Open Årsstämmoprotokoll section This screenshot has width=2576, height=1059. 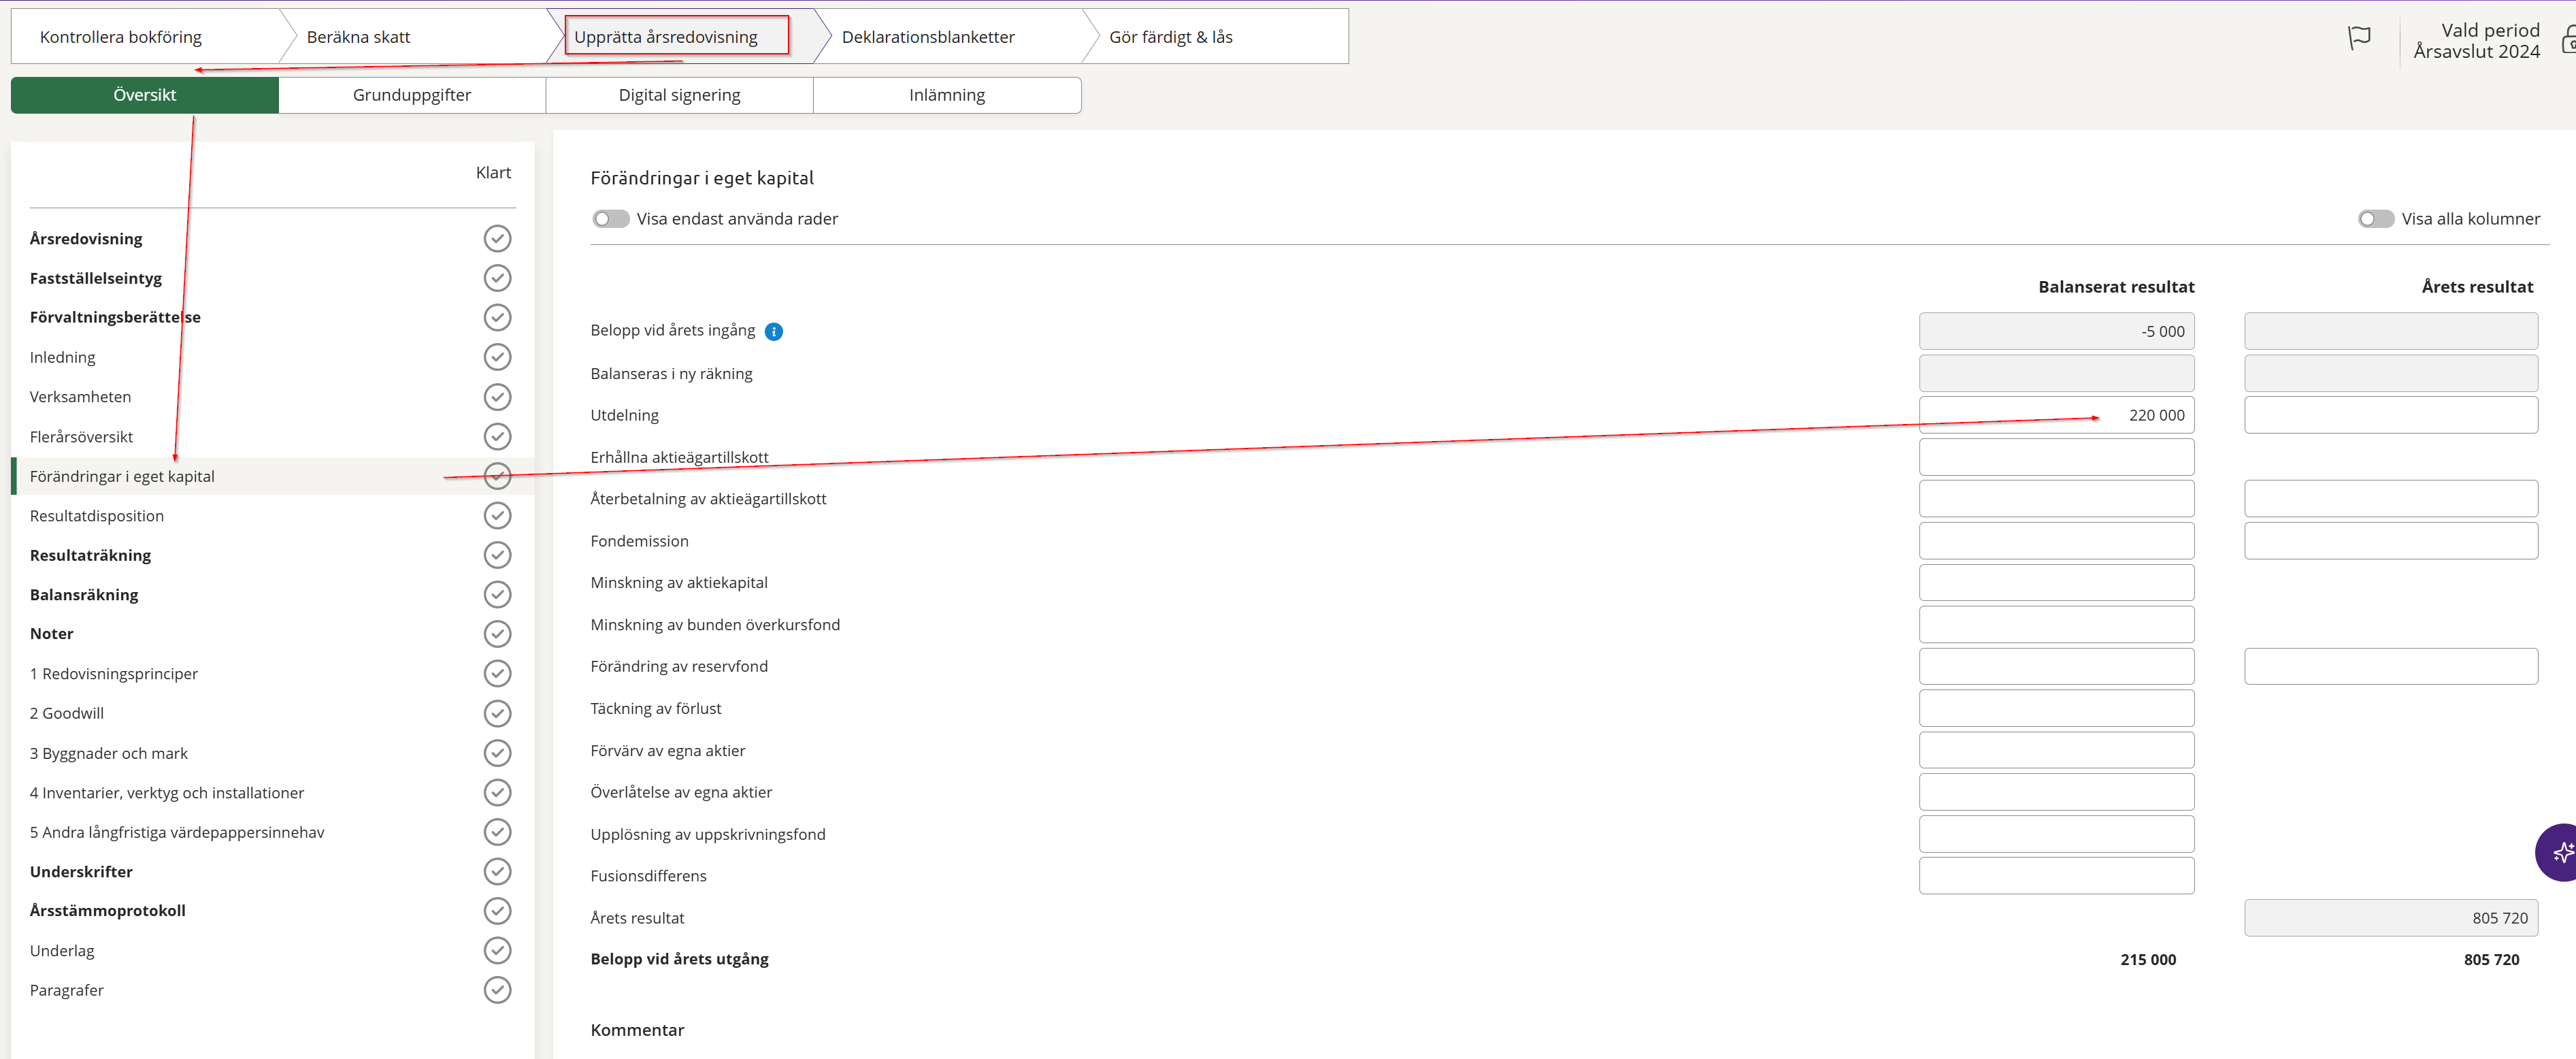(x=108, y=911)
